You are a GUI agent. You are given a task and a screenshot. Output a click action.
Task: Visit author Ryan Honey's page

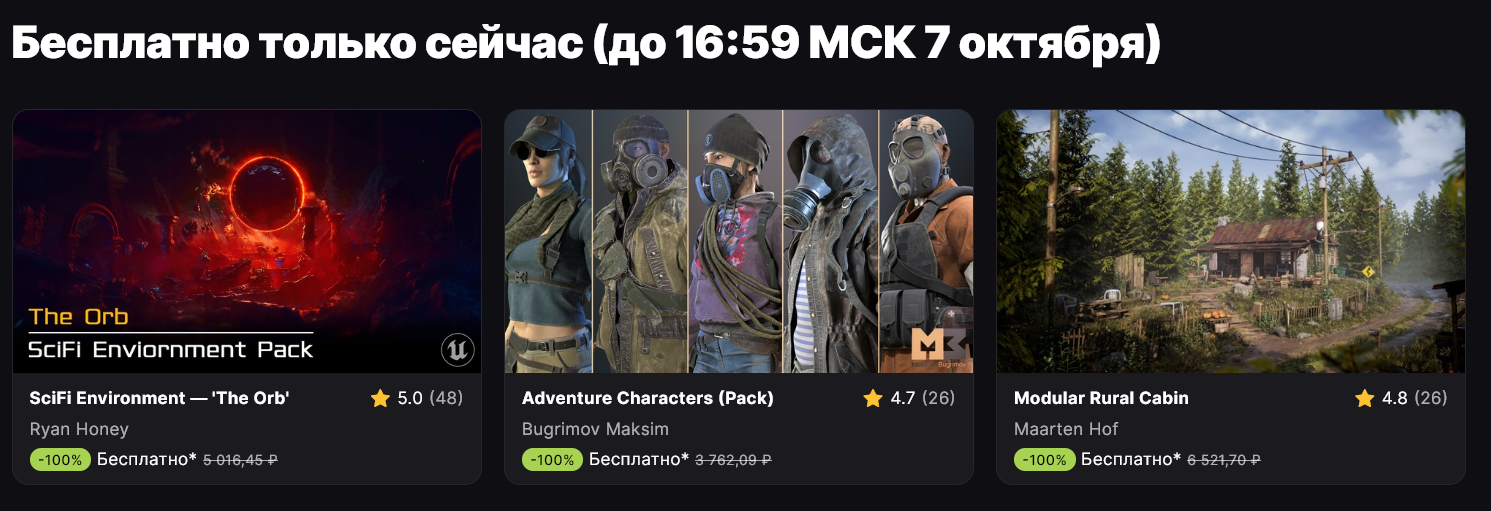79,429
